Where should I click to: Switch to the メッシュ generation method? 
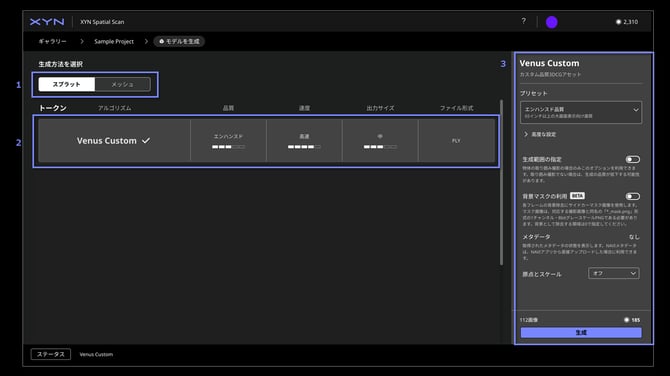[x=123, y=84]
